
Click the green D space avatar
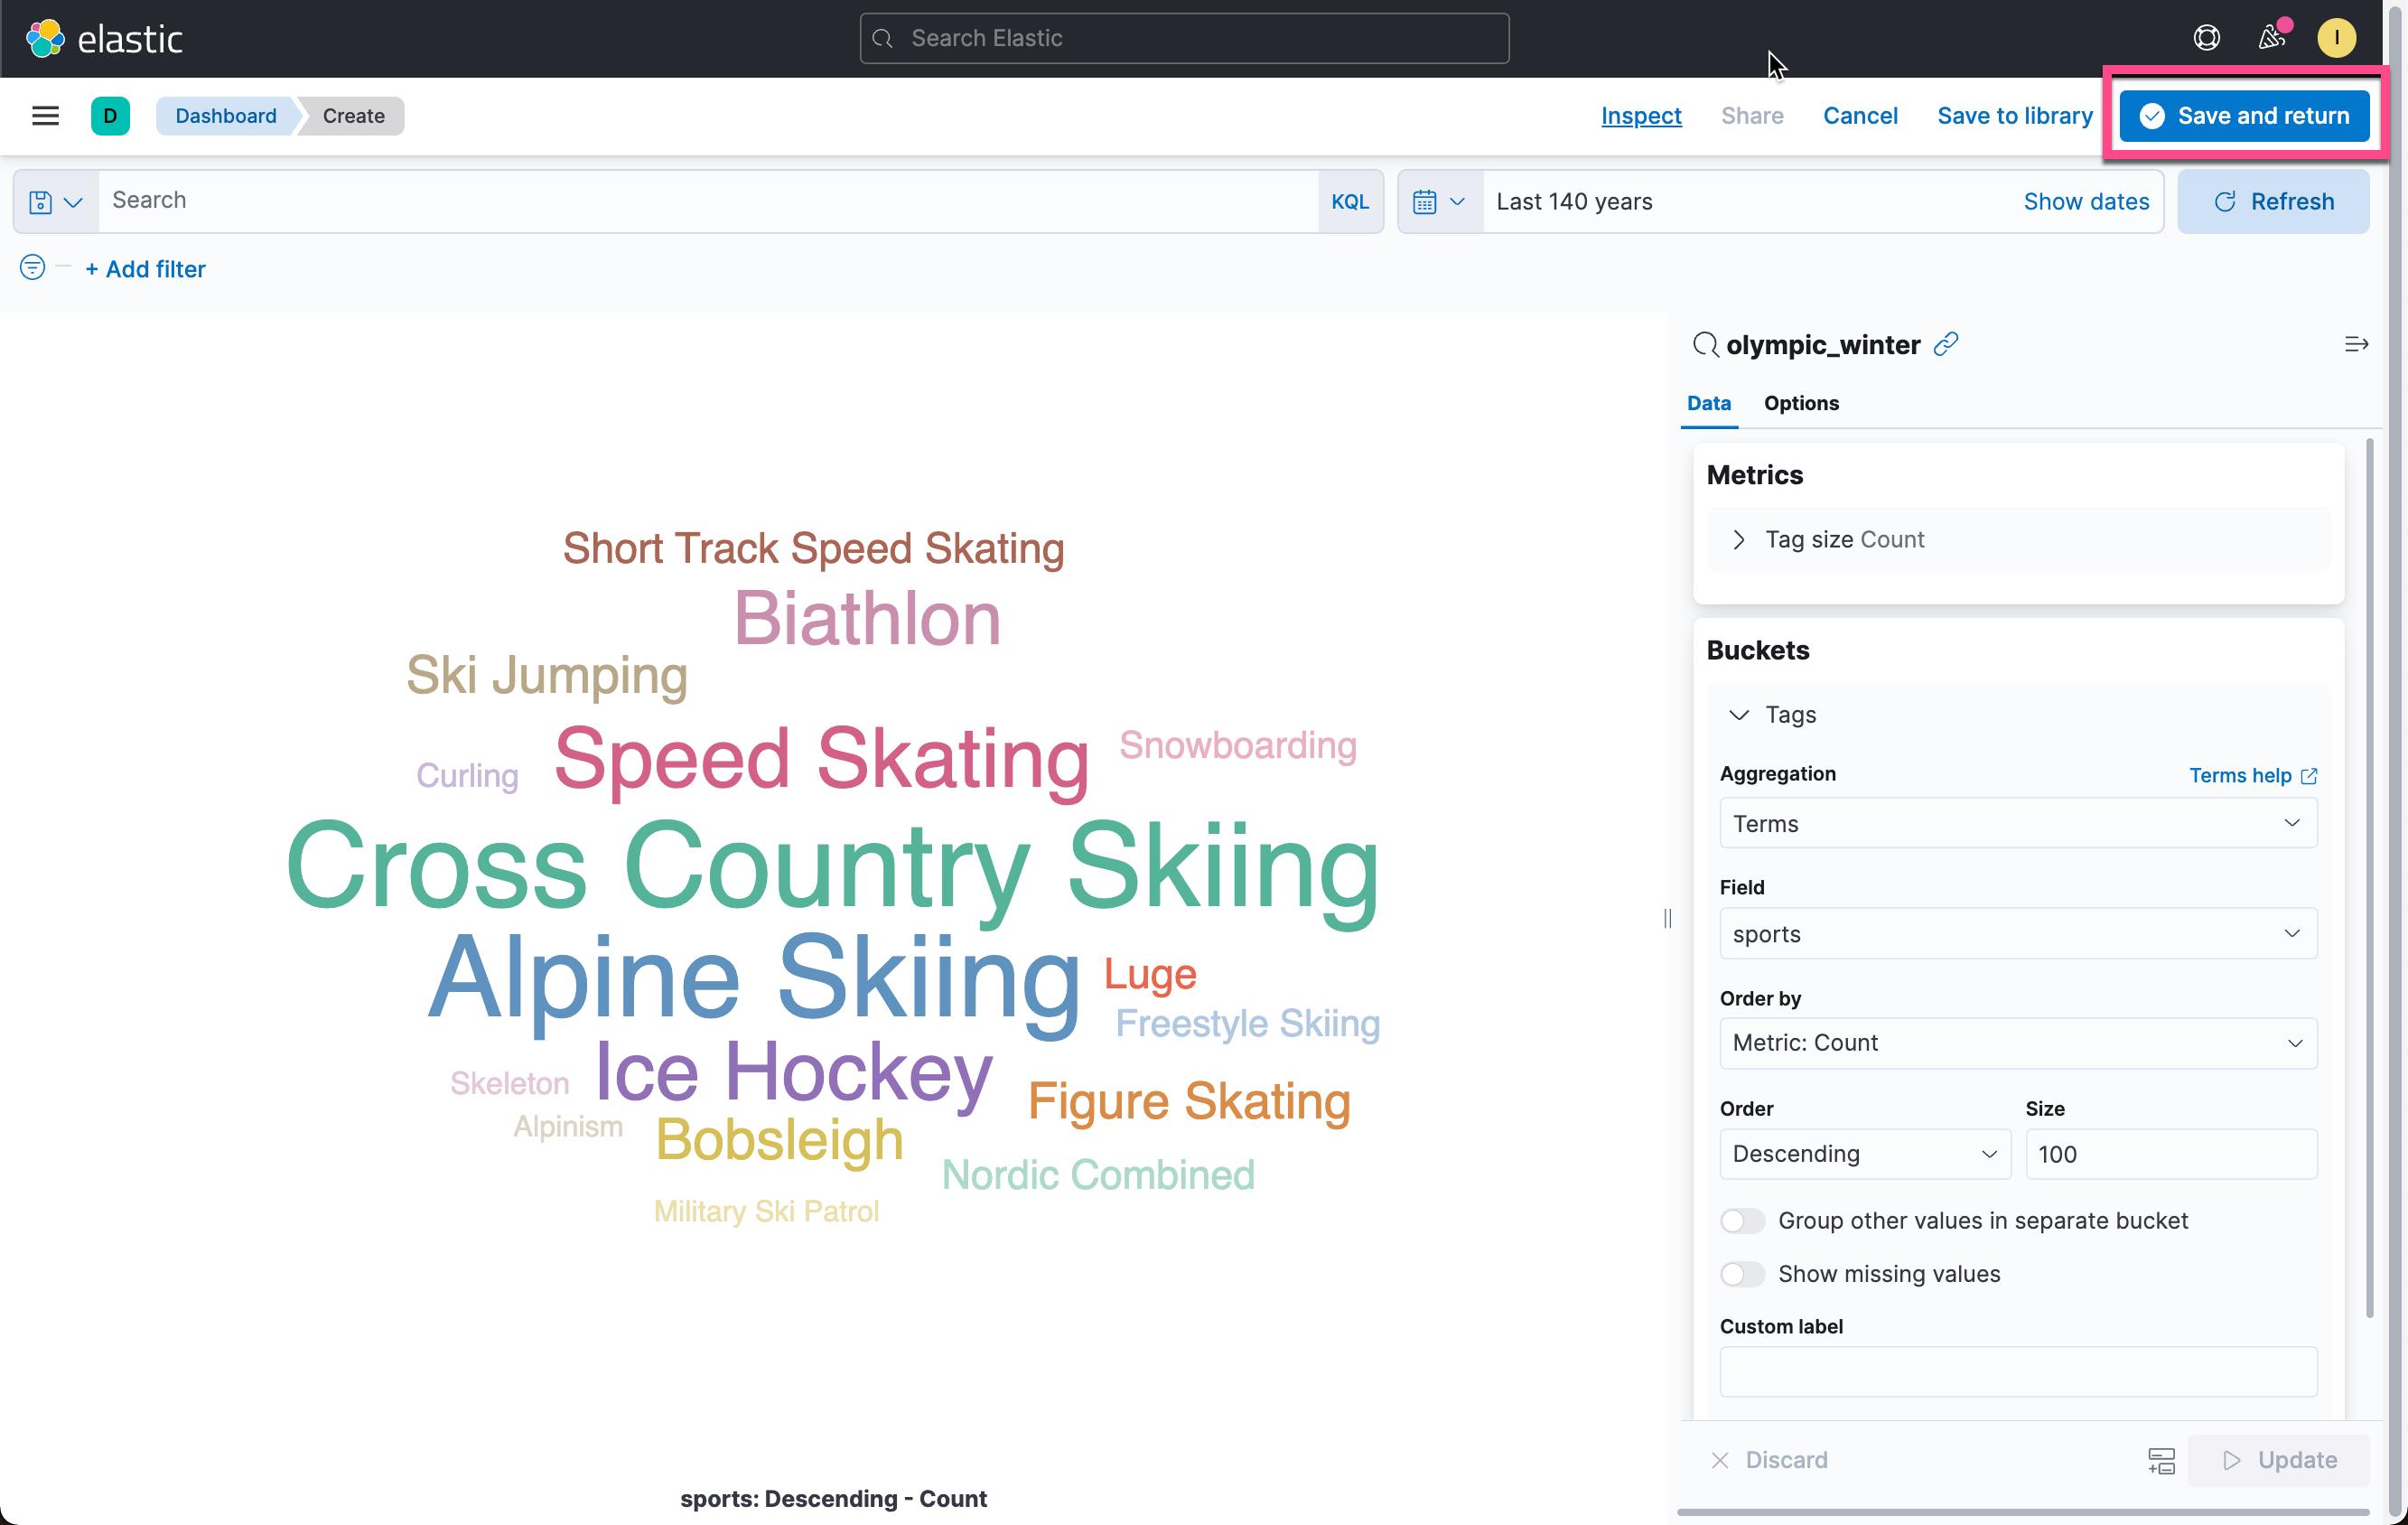coord(110,116)
